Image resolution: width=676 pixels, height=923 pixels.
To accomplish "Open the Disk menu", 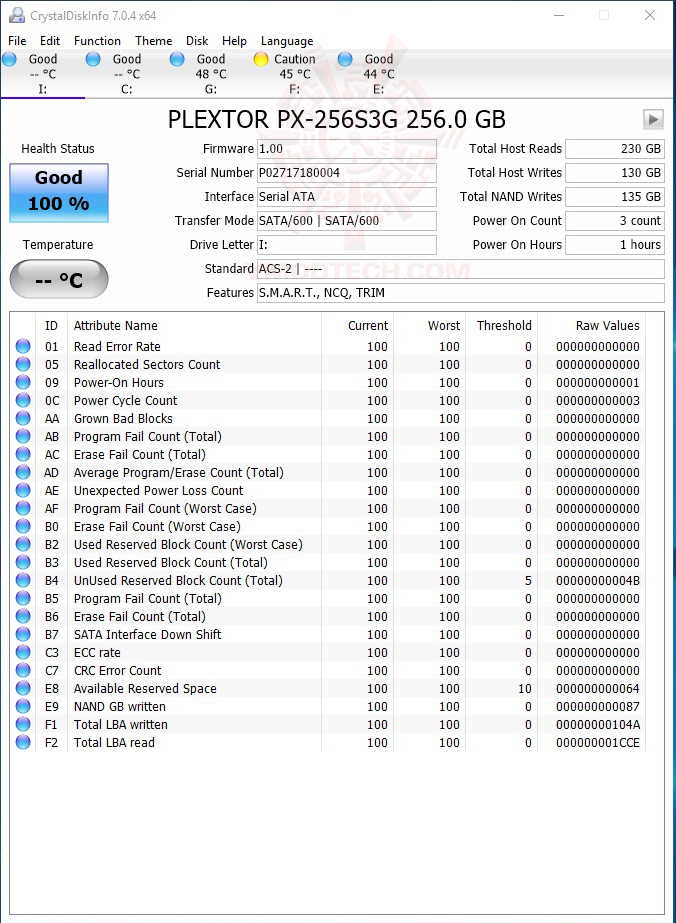I will (197, 41).
